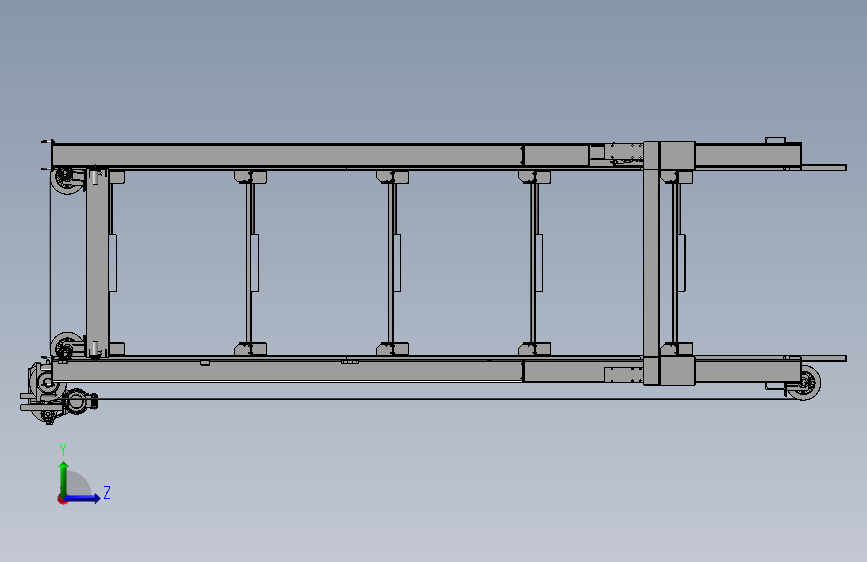Click the blue Z axis arrow of the triad

coord(82,498)
